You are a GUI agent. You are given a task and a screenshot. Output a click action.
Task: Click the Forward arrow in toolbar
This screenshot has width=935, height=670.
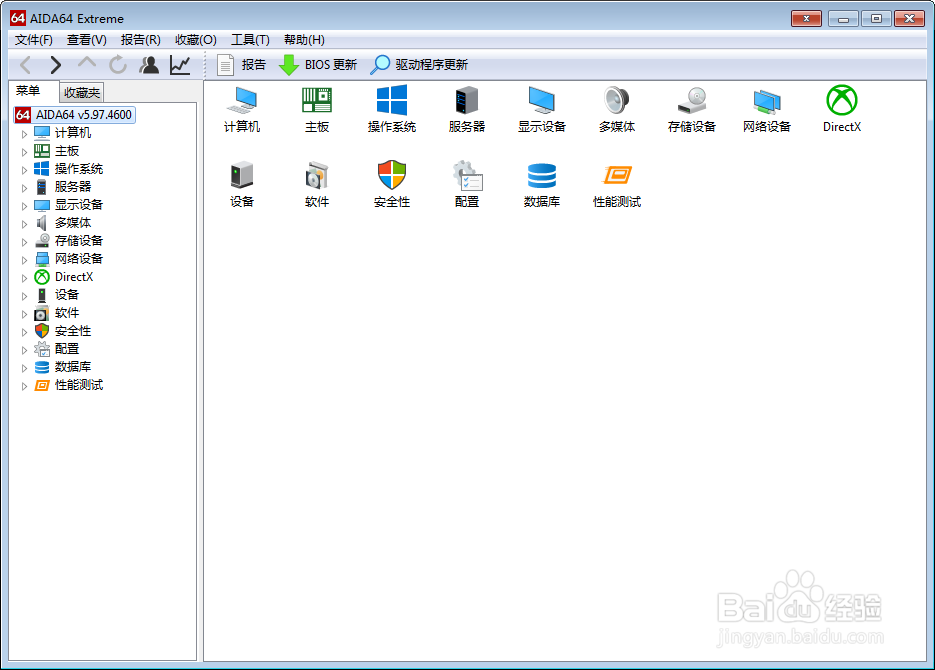pyautogui.click(x=56, y=64)
